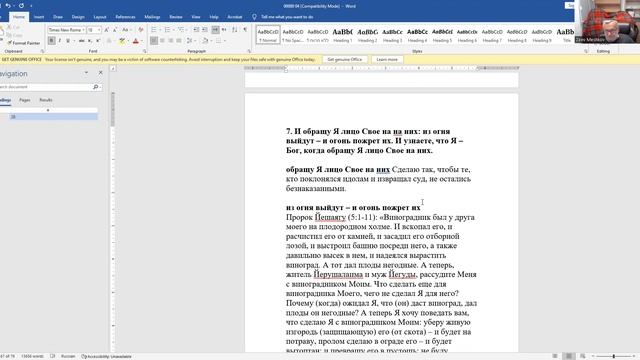
Task: Open Font Color dropdown arrow
Action: coord(142,41)
